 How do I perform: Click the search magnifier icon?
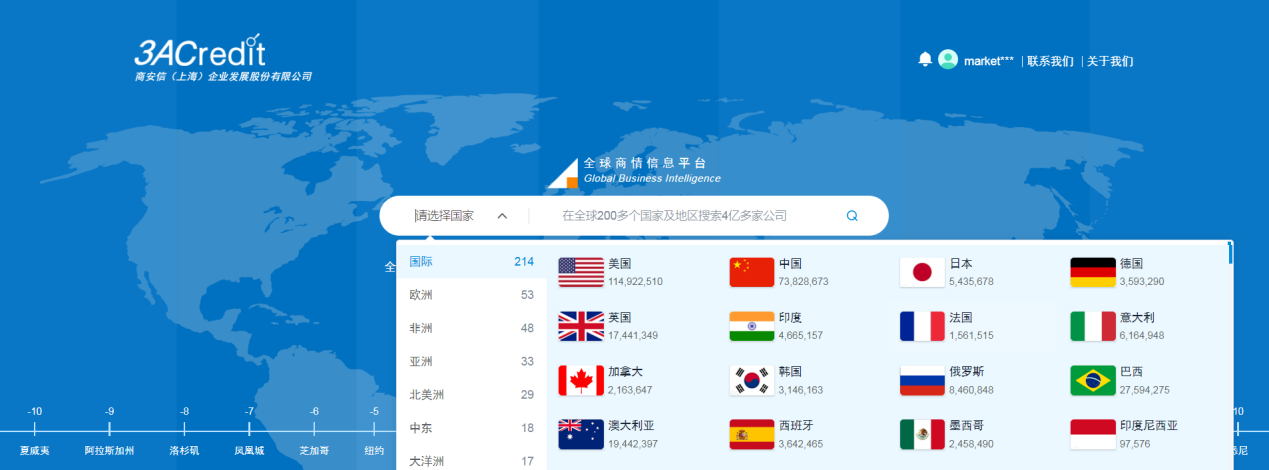click(x=852, y=215)
